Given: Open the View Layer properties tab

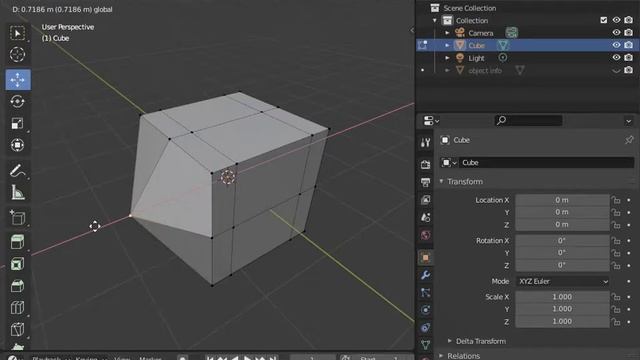Looking at the screenshot, I should pos(425,200).
